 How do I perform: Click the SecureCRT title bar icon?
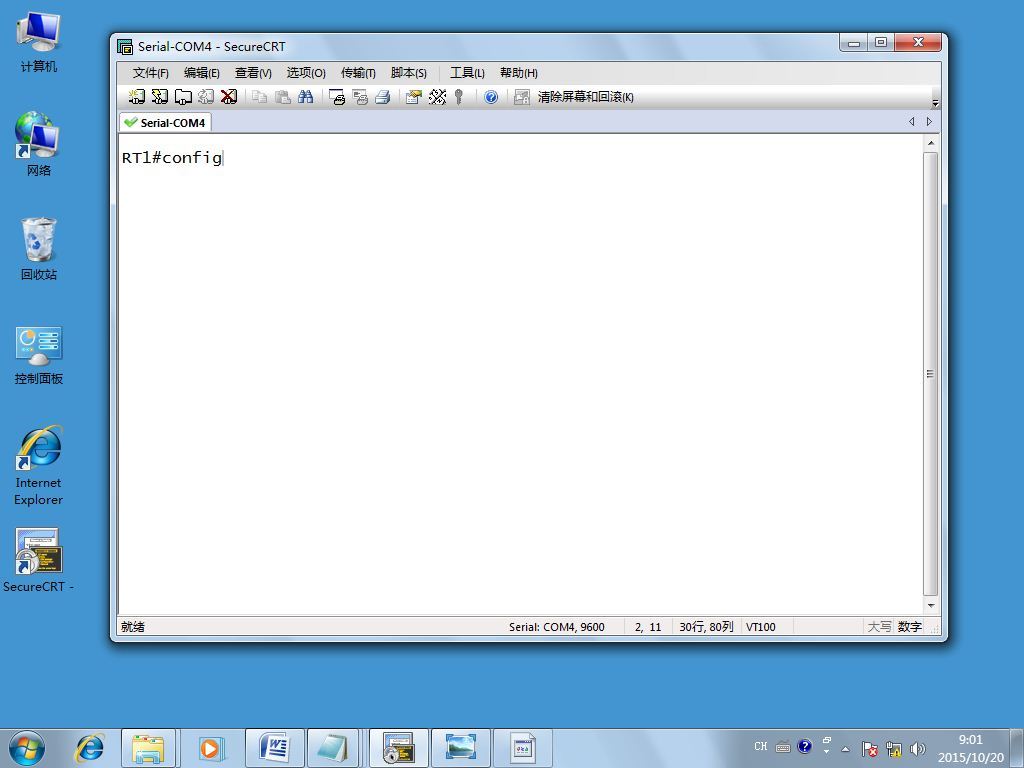(x=125, y=46)
